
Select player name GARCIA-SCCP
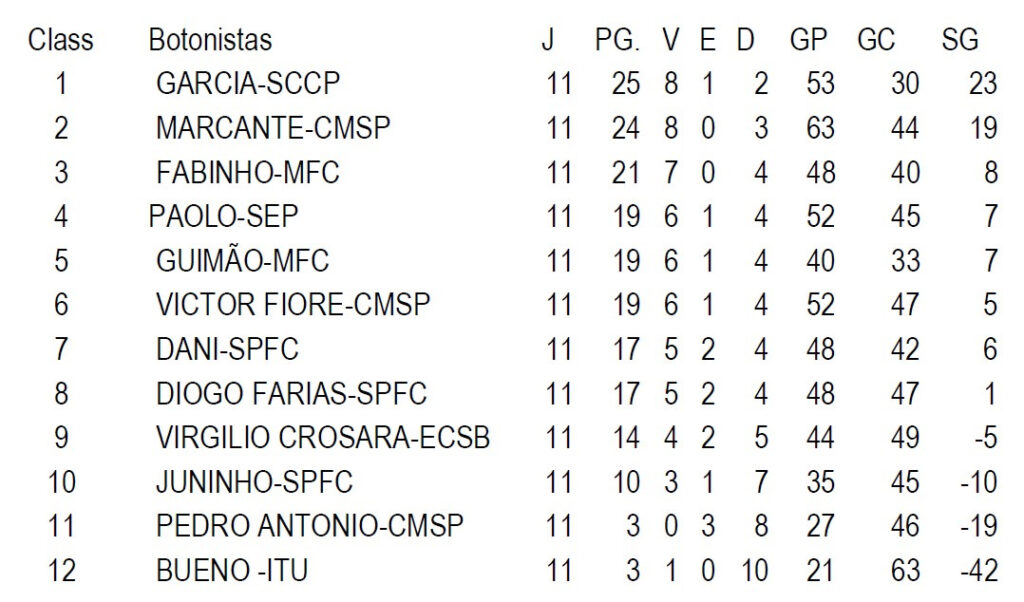[x=247, y=84]
